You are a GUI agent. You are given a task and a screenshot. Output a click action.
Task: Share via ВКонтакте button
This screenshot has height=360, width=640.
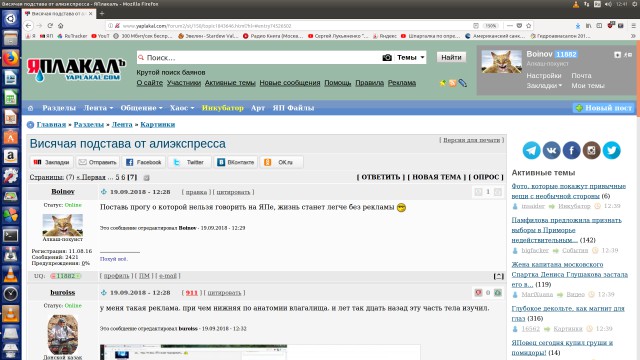[x=236, y=162]
